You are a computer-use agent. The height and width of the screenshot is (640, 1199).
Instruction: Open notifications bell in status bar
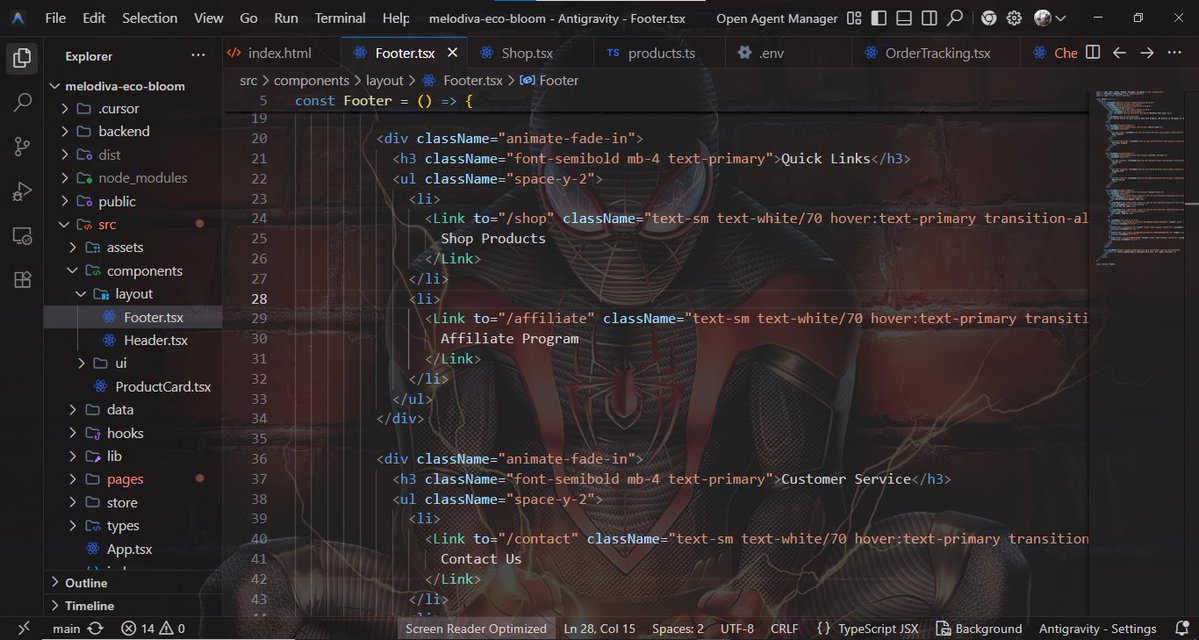click(1182, 629)
